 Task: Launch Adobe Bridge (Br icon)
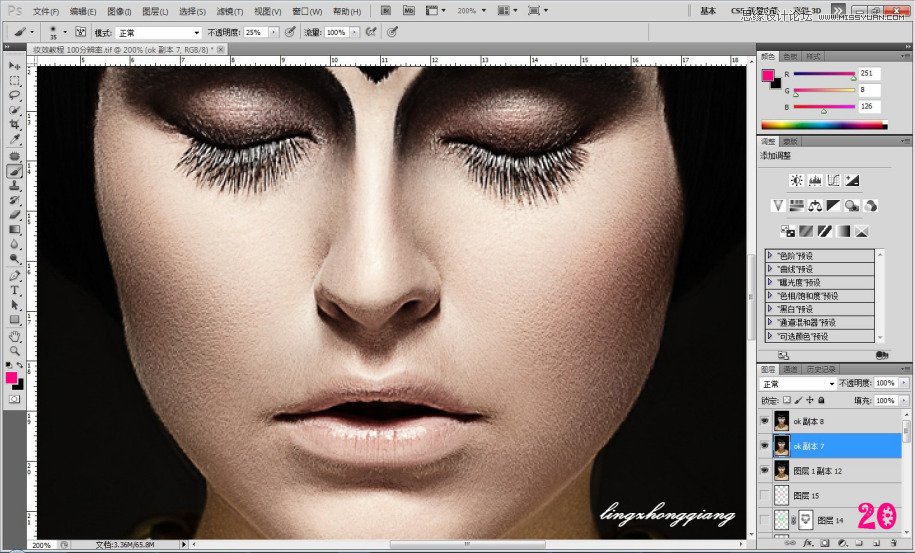coord(386,10)
